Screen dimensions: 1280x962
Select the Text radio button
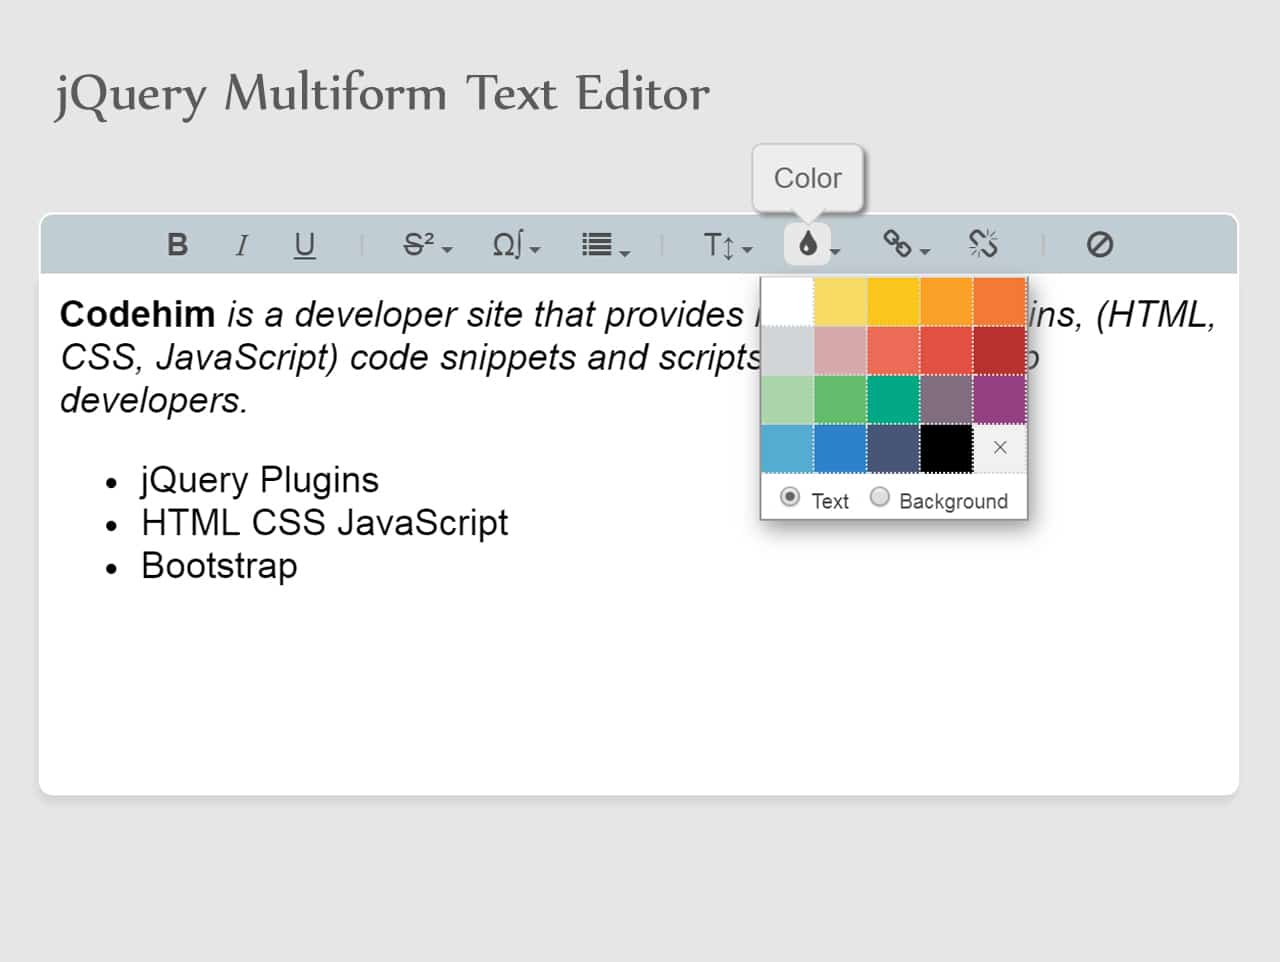pos(791,497)
